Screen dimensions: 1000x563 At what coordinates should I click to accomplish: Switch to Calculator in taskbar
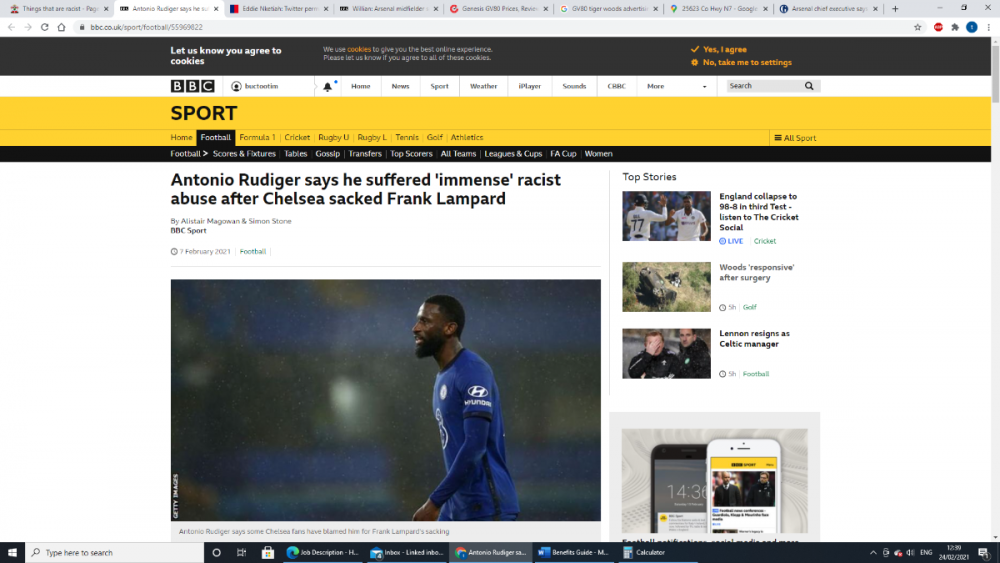click(x=657, y=552)
